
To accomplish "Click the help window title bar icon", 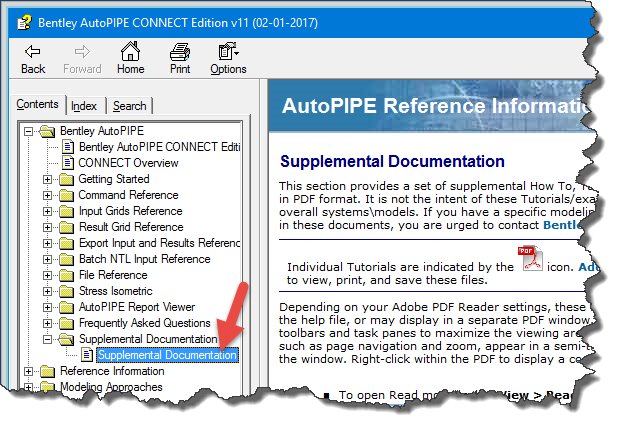I will (24, 22).
